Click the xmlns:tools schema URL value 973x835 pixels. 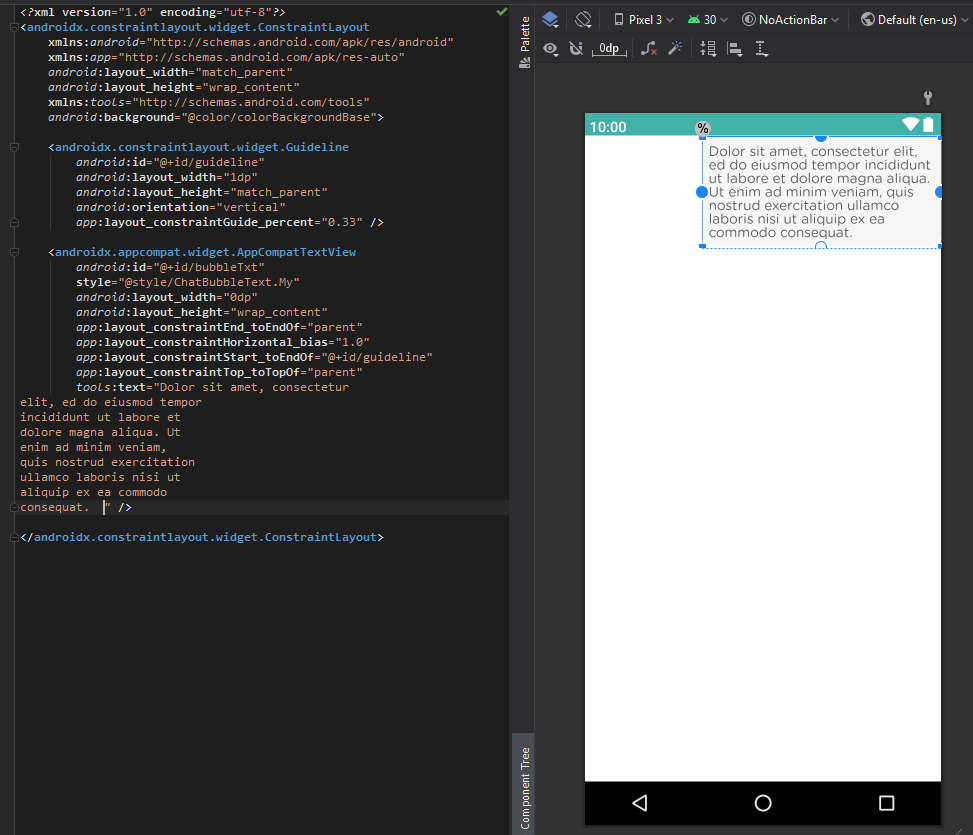[x=251, y=102]
